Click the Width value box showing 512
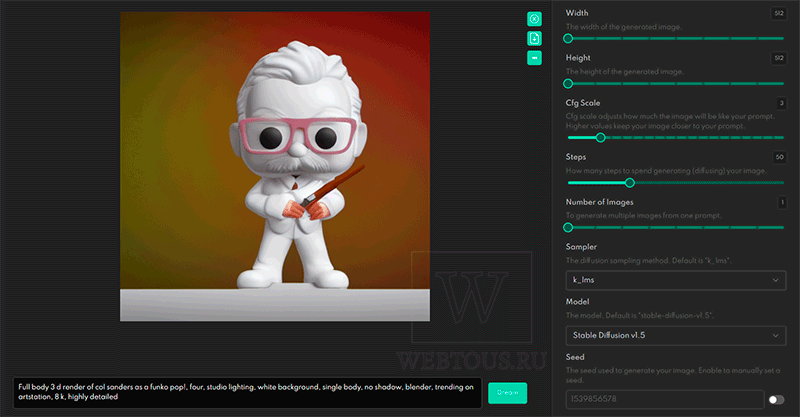The width and height of the screenshot is (800, 417). pos(779,14)
